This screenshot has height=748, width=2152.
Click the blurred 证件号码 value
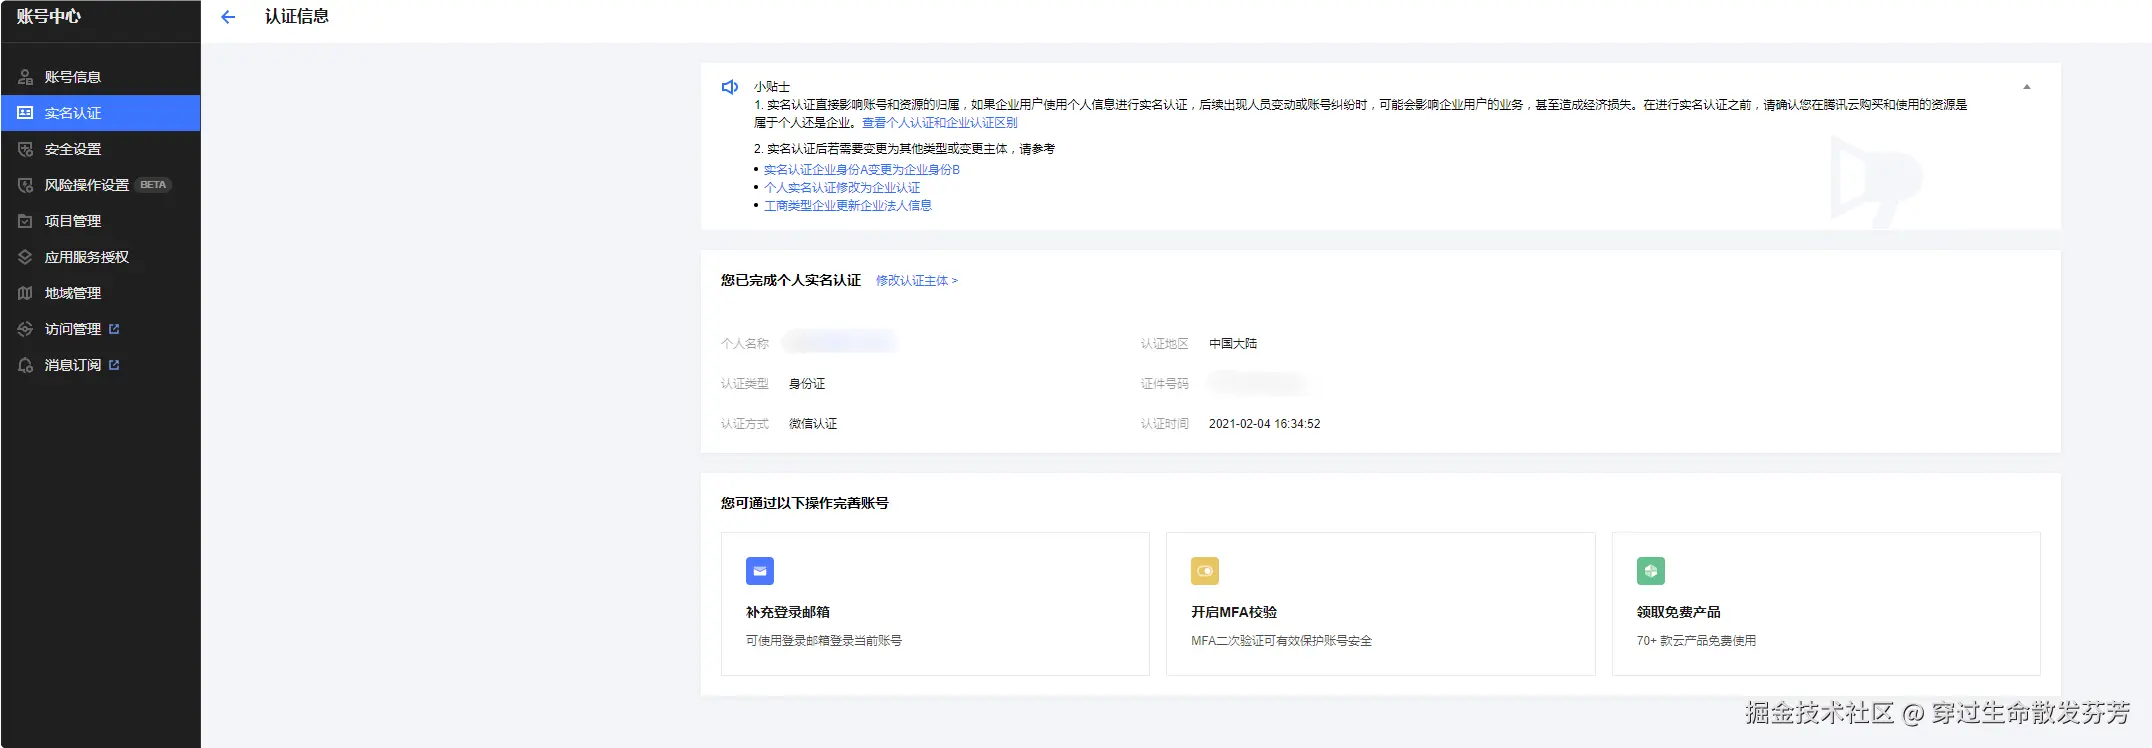pos(1258,383)
